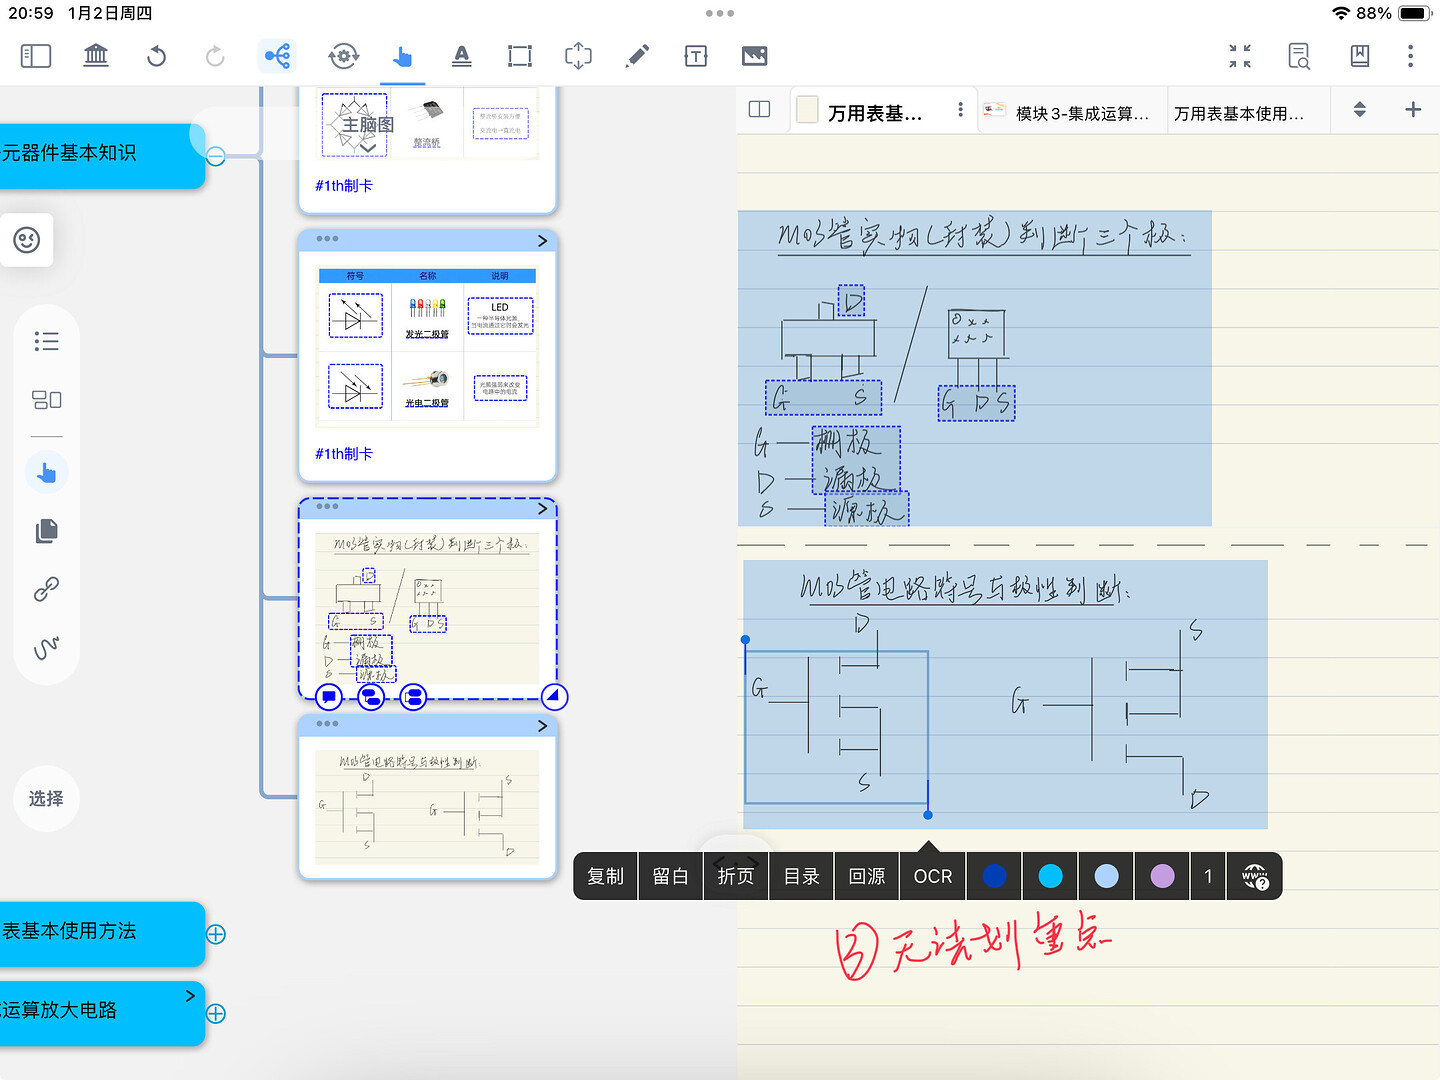
Task: Choose 目录 in the popup menu
Action: (801, 876)
